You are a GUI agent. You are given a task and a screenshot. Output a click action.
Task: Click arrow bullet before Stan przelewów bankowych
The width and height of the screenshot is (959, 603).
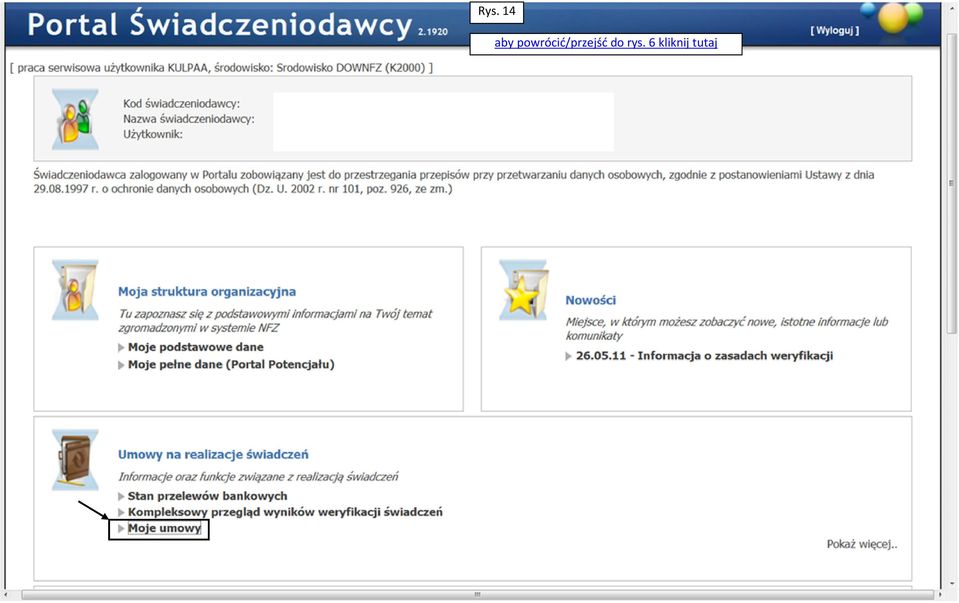click(121, 496)
